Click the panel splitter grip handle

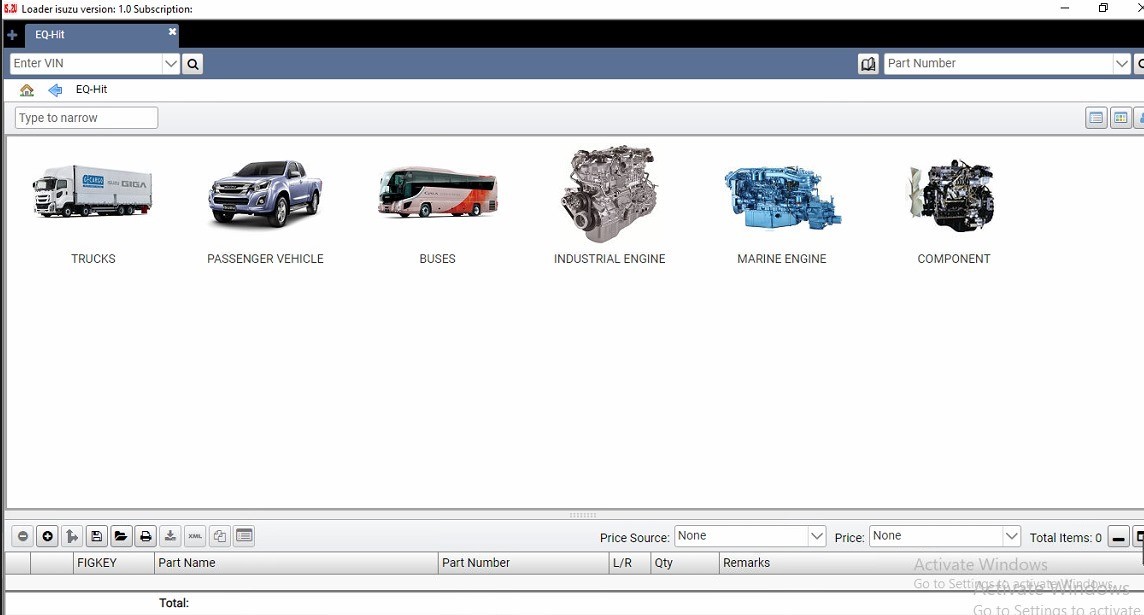tap(583, 515)
